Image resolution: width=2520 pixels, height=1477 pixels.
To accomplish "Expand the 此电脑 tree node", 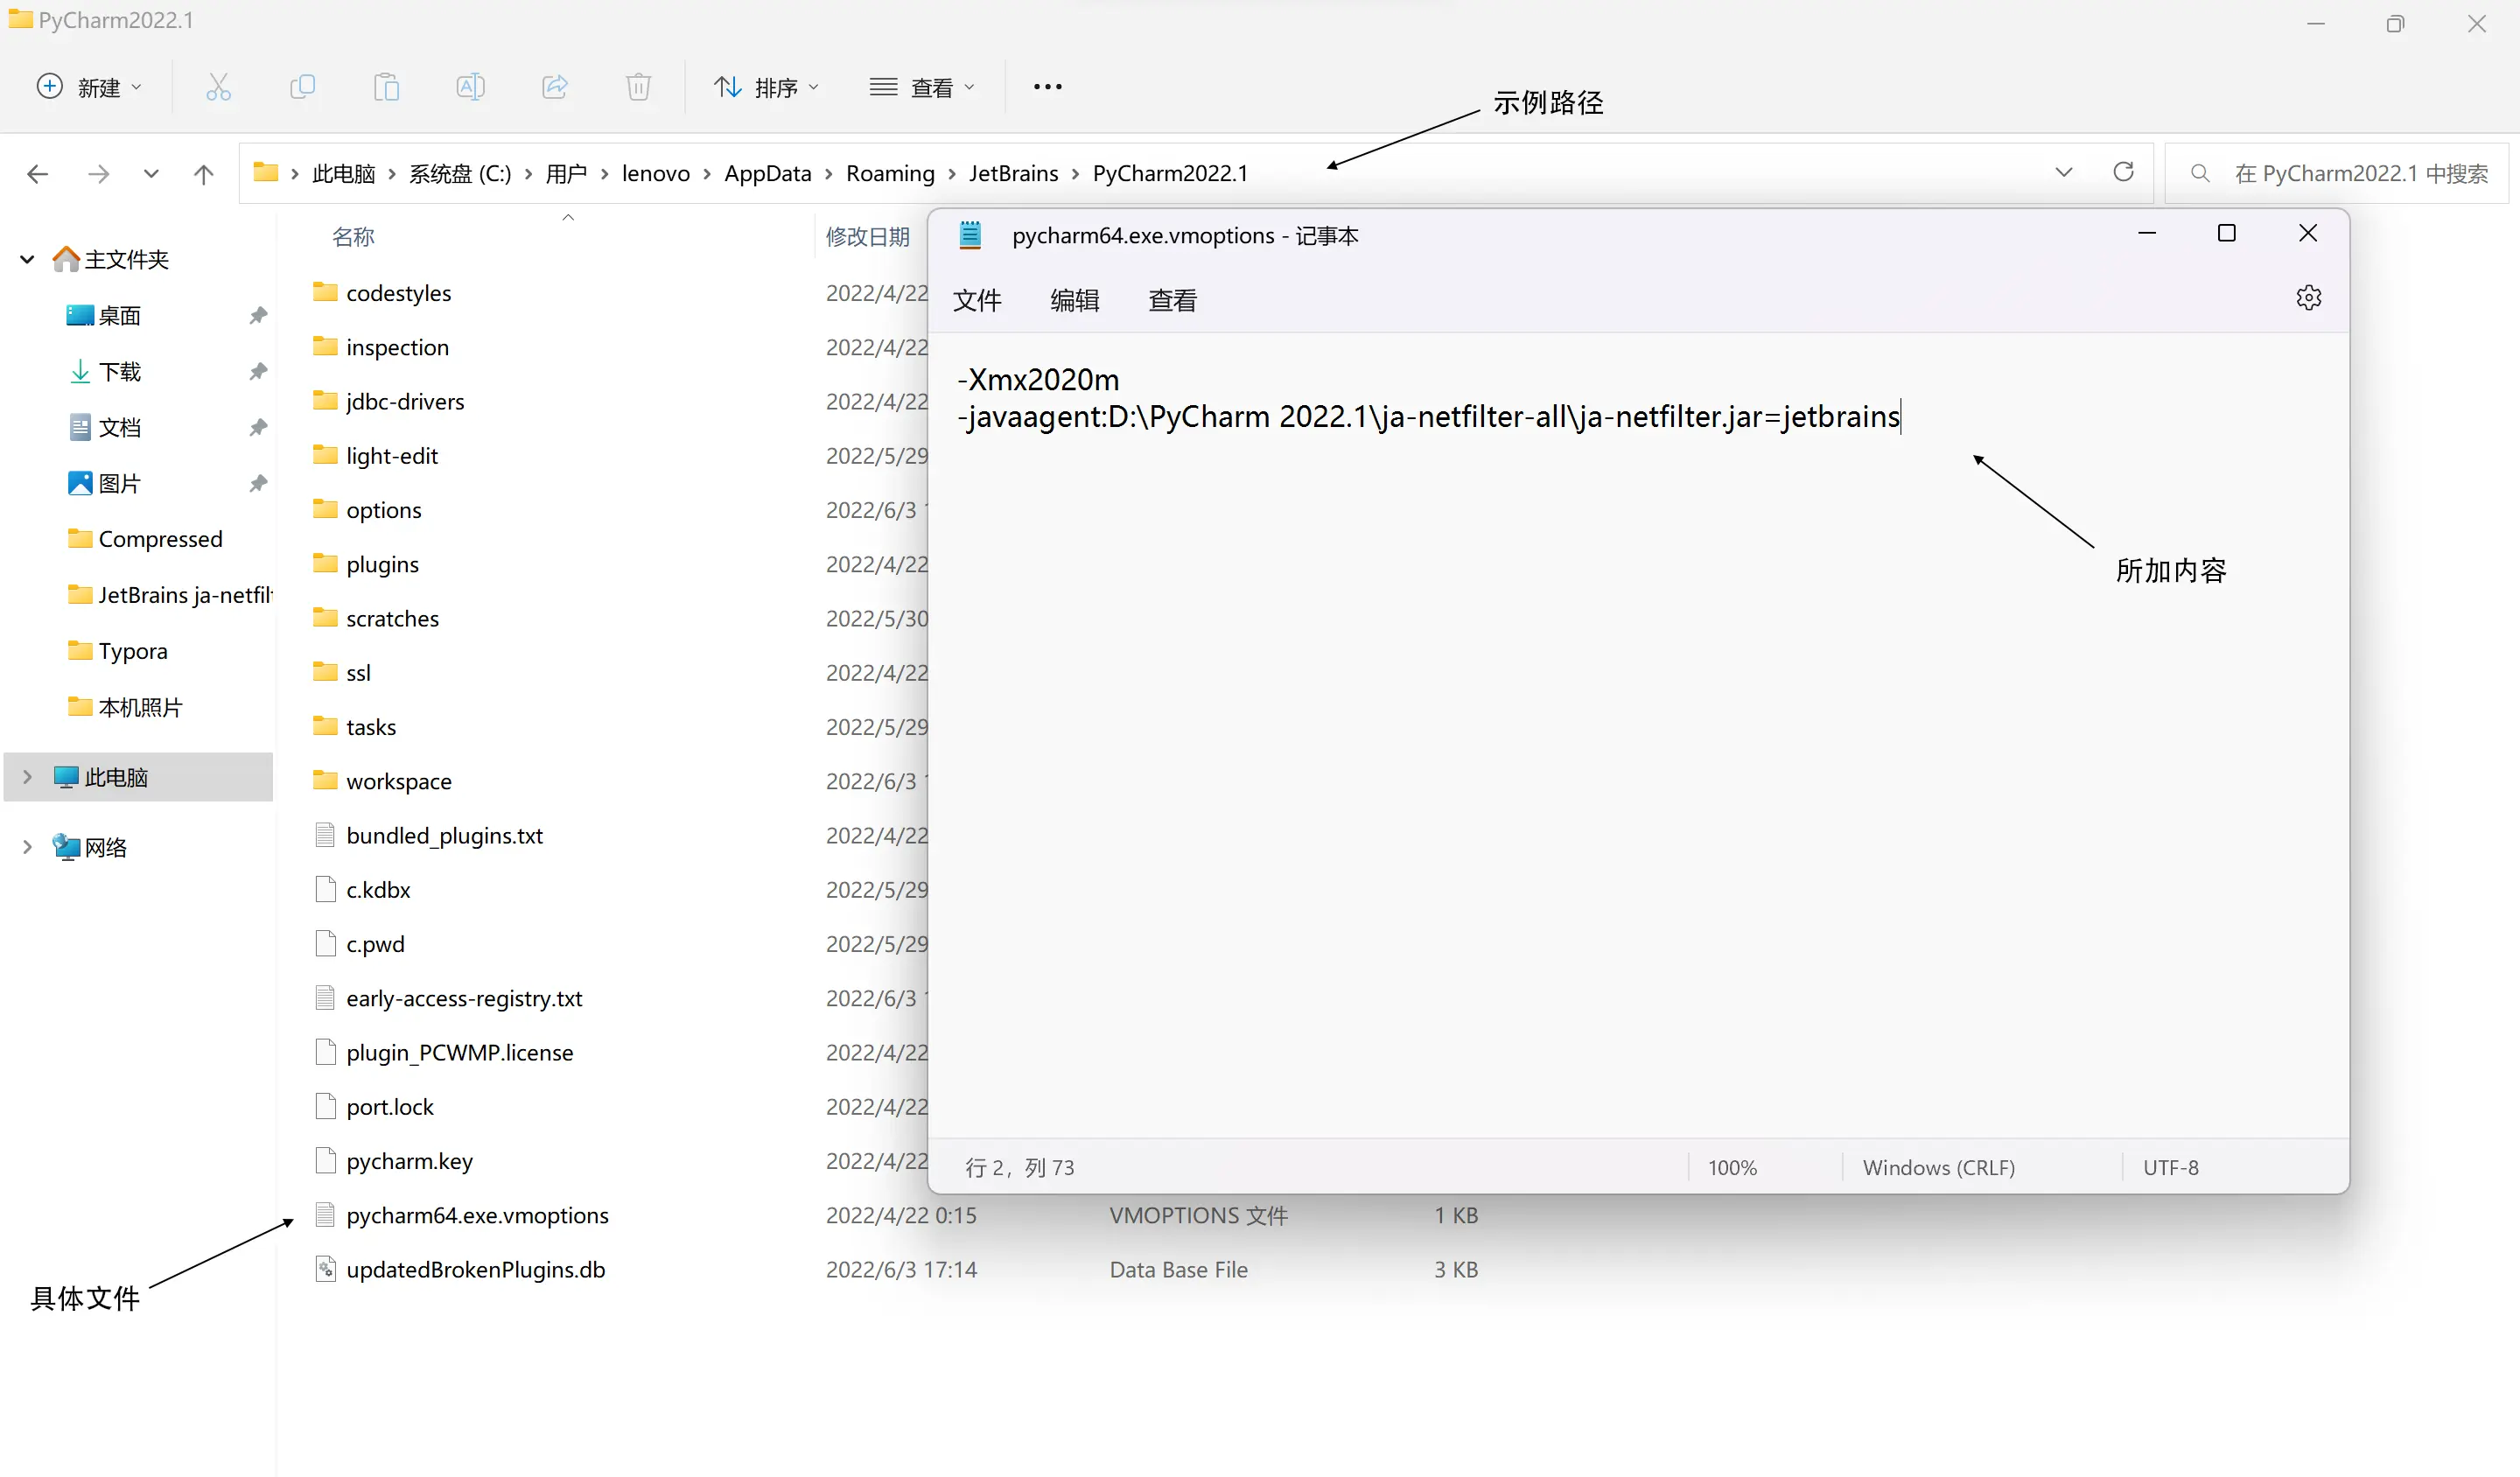I will (x=27, y=777).
